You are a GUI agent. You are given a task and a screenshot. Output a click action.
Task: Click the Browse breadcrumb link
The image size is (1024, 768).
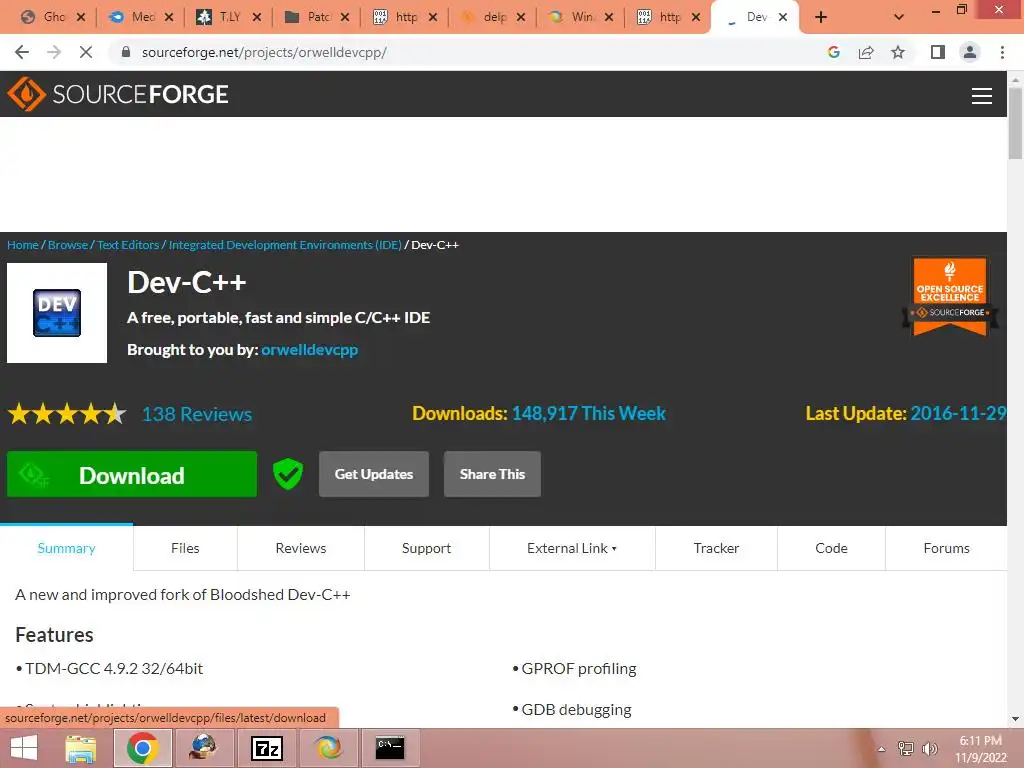[68, 245]
